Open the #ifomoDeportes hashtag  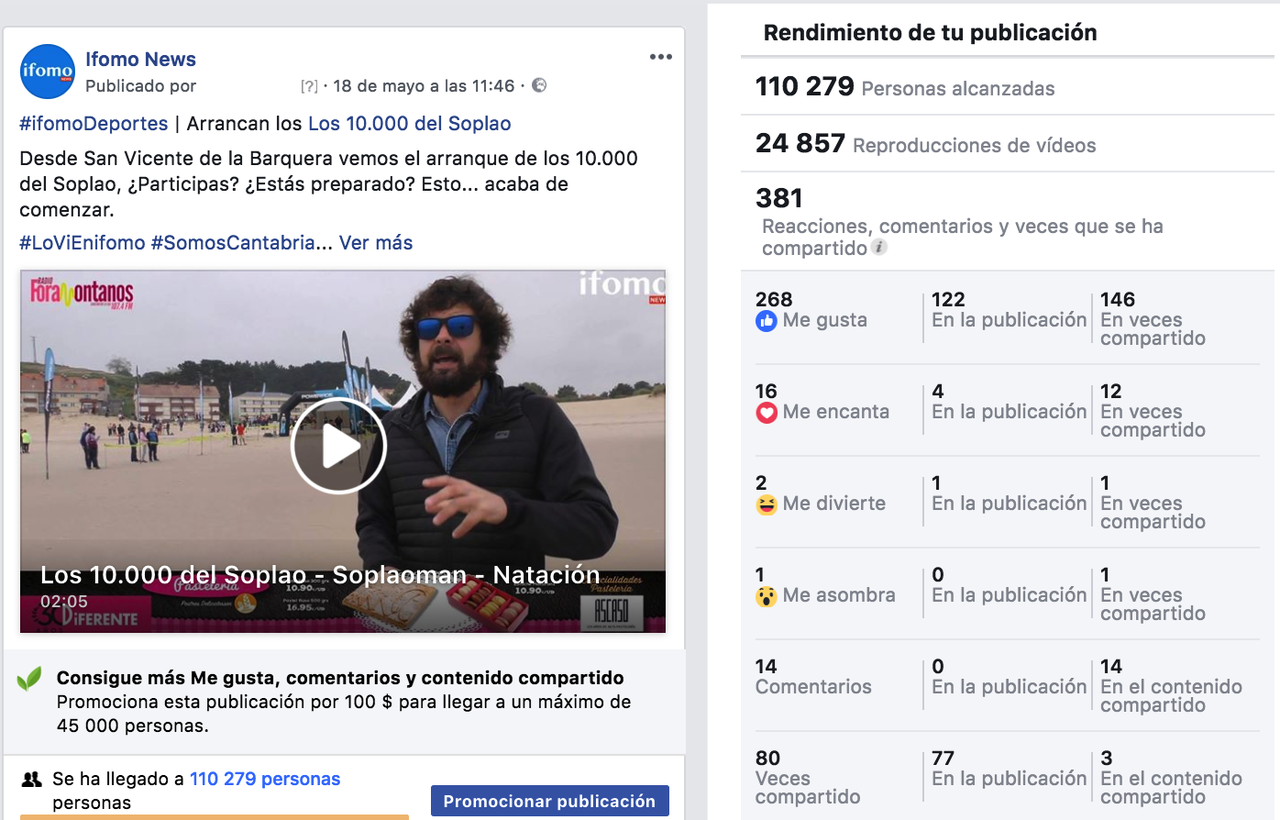coord(94,124)
